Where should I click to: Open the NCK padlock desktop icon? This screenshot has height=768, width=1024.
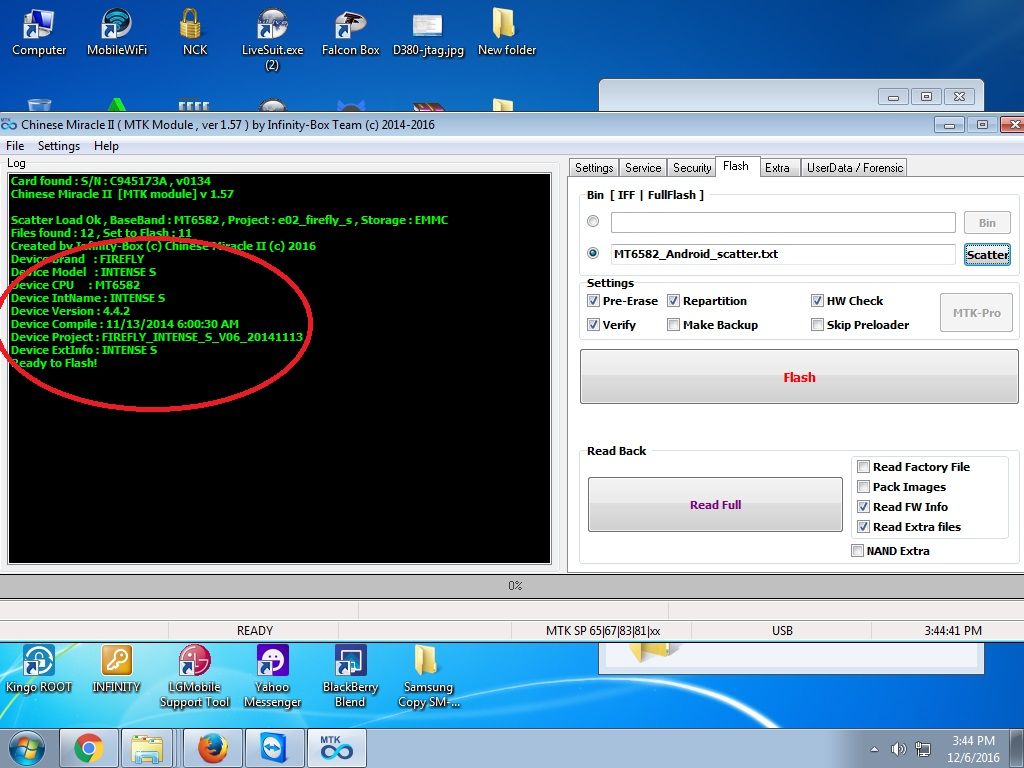coord(195,28)
